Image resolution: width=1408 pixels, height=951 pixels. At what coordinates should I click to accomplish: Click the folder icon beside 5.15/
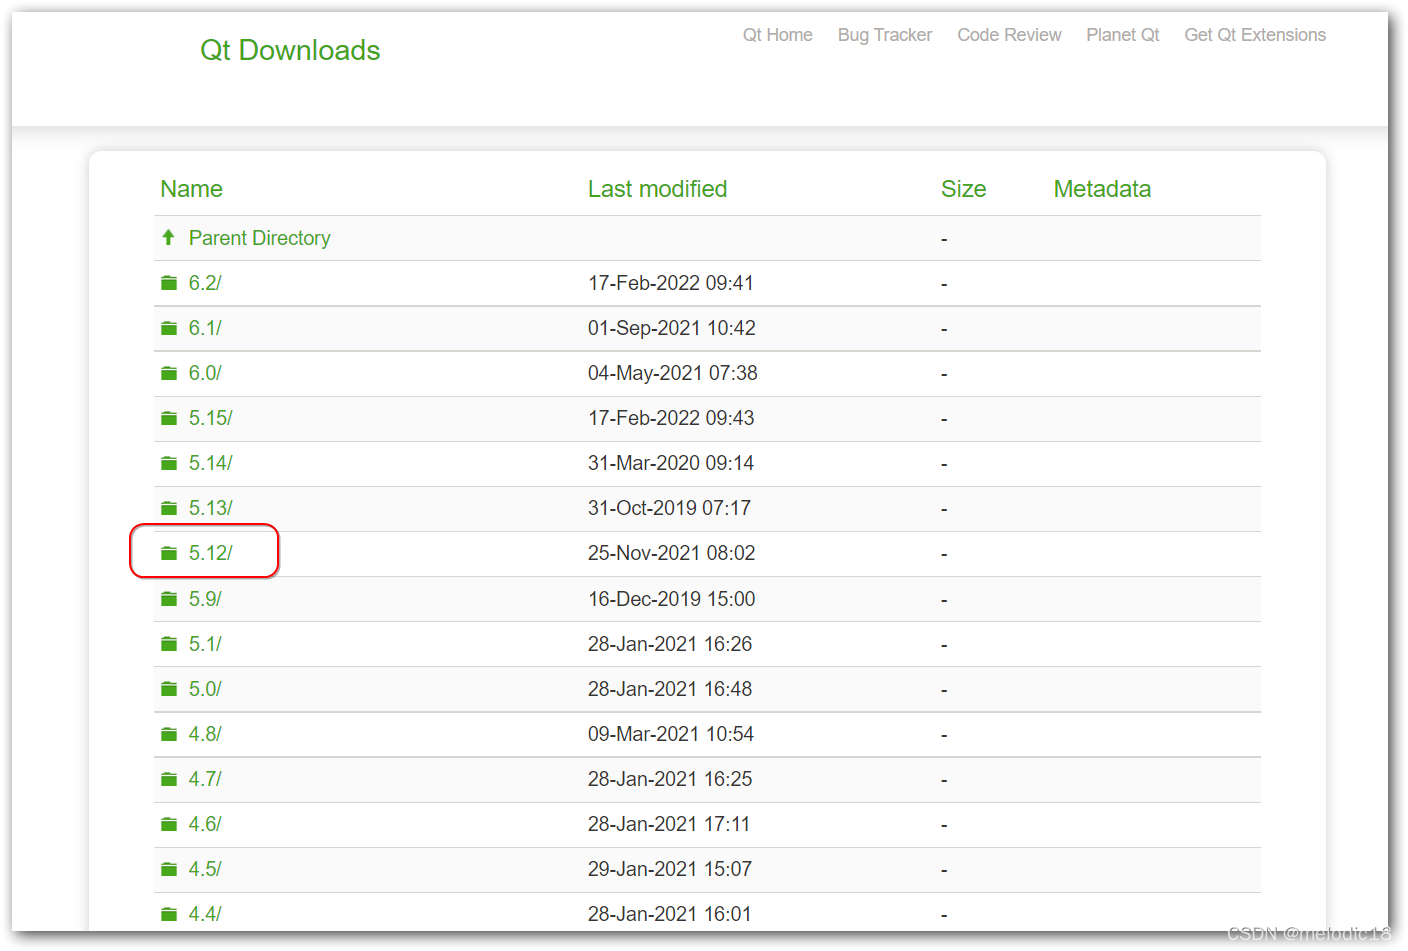coord(169,419)
